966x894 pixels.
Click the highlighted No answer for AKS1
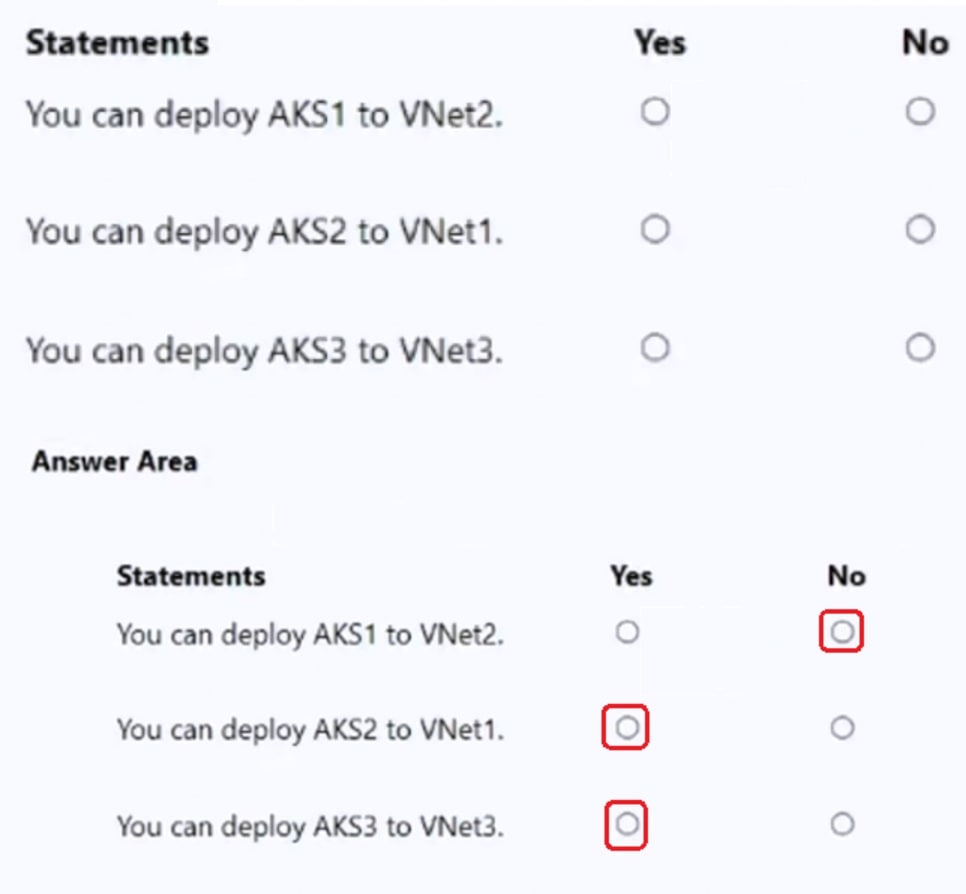tap(841, 631)
